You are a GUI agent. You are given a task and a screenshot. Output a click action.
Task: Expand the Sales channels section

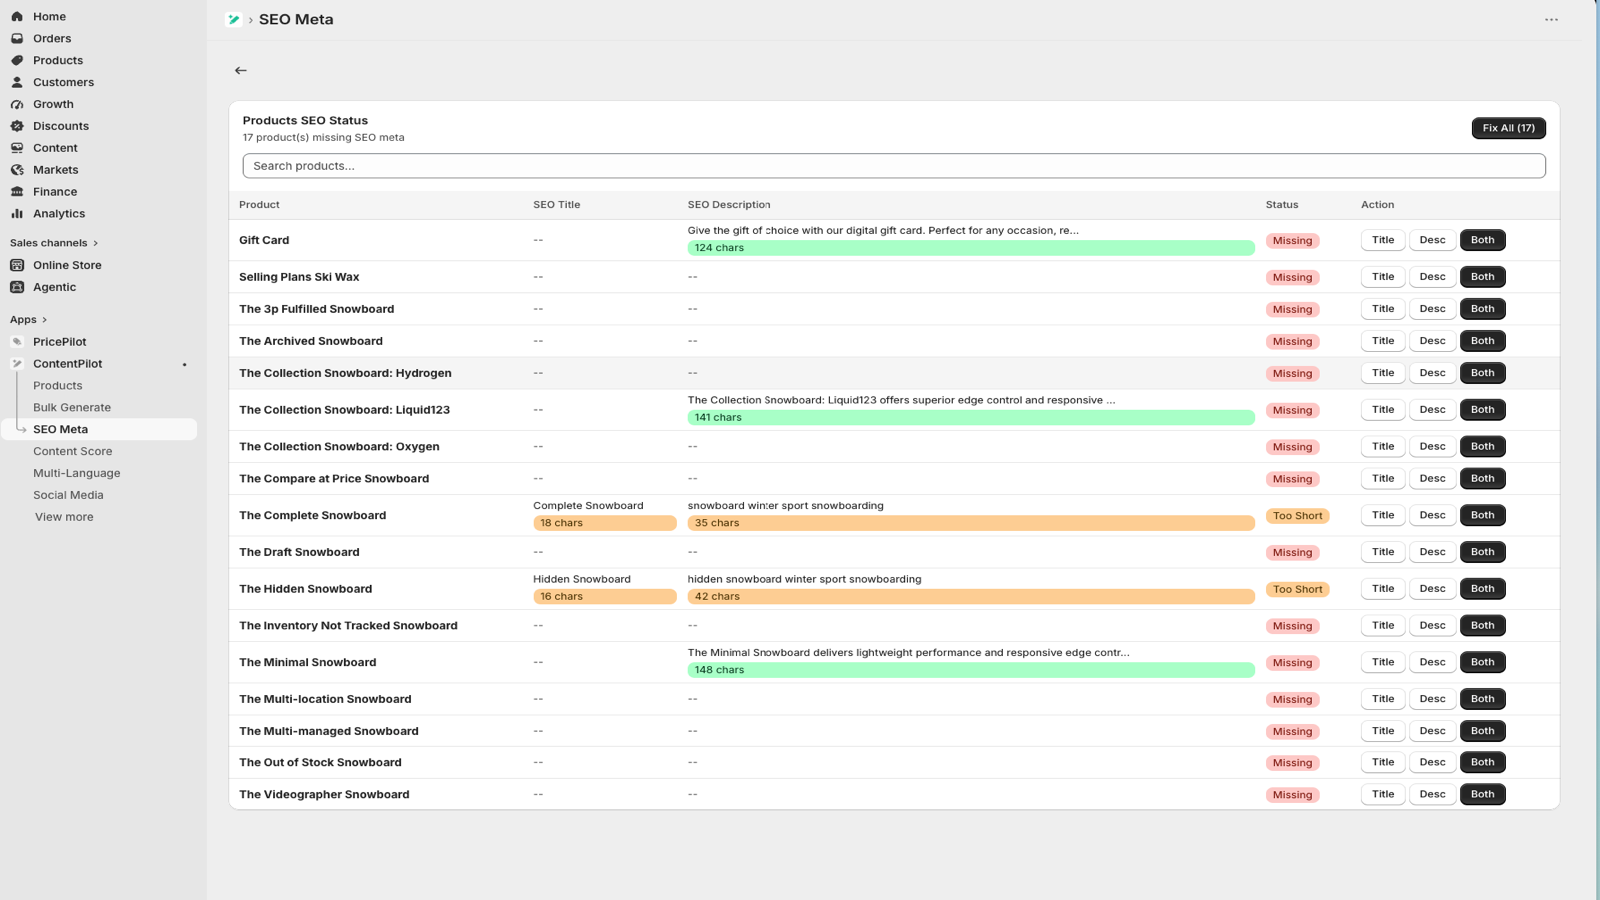[x=54, y=243]
